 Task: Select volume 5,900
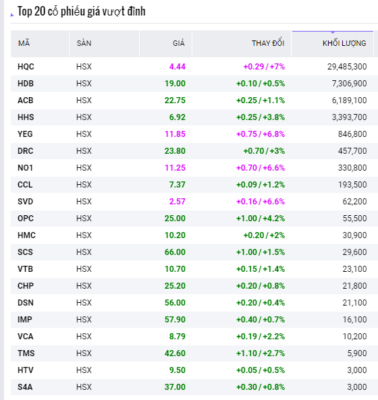pyautogui.click(x=357, y=353)
